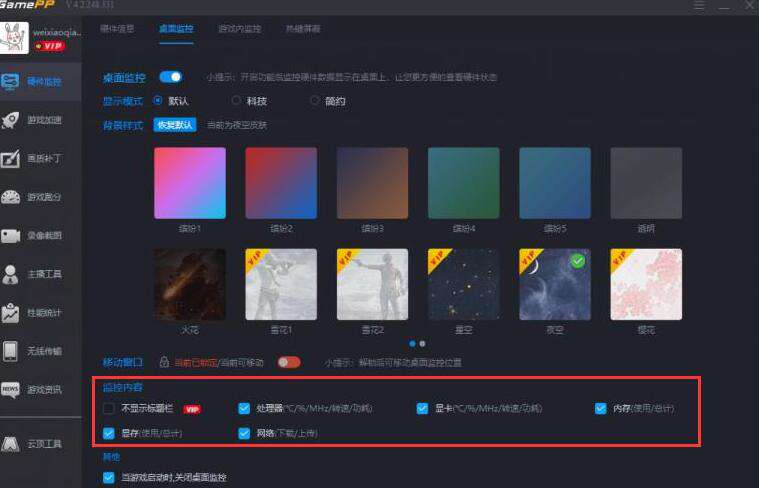The image size is (759, 488).
Task: Click the 当前为夜空皮肤 status text
Action: point(237,125)
